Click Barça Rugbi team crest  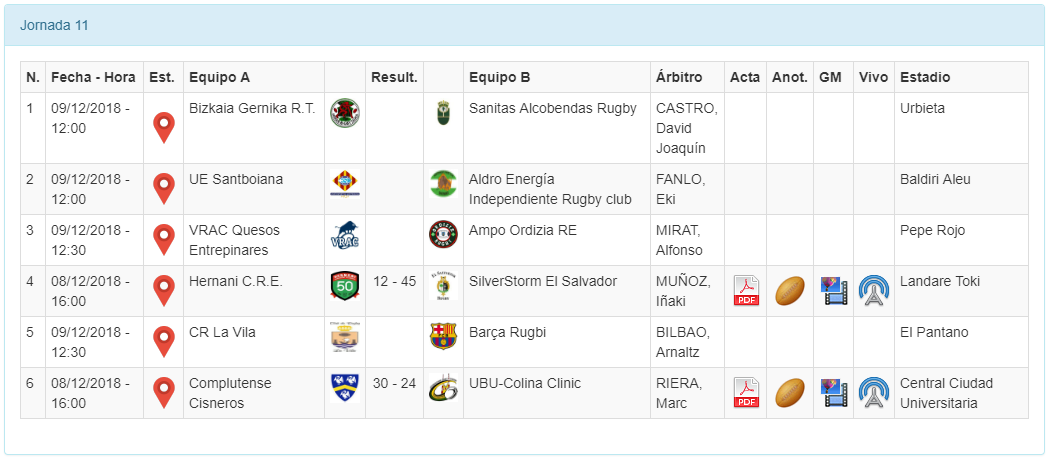coord(443,336)
